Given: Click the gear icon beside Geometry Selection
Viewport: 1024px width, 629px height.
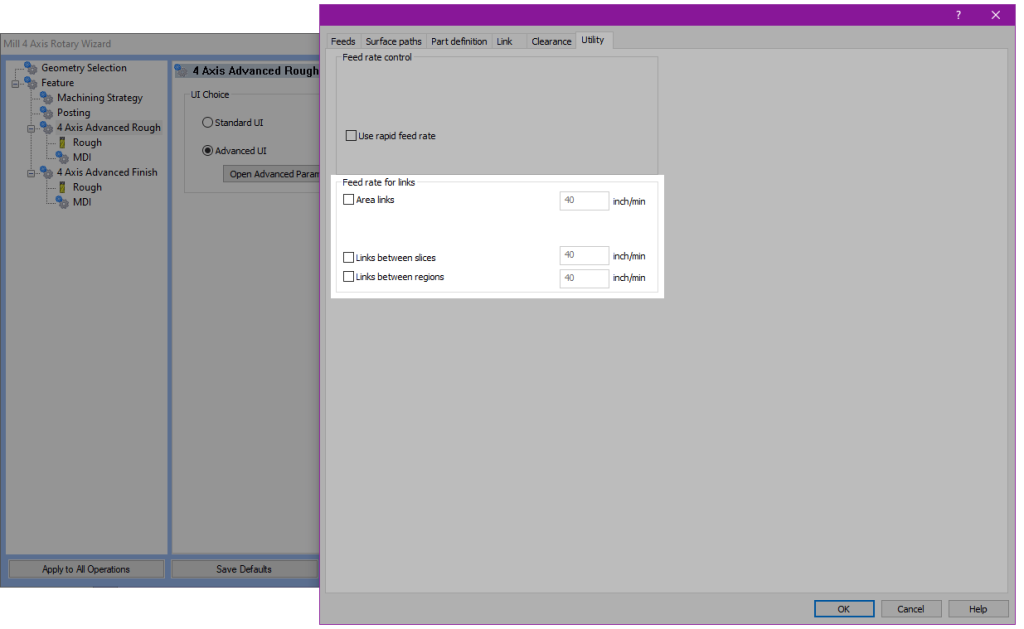Looking at the screenshot, I should [x=32, y=67].
